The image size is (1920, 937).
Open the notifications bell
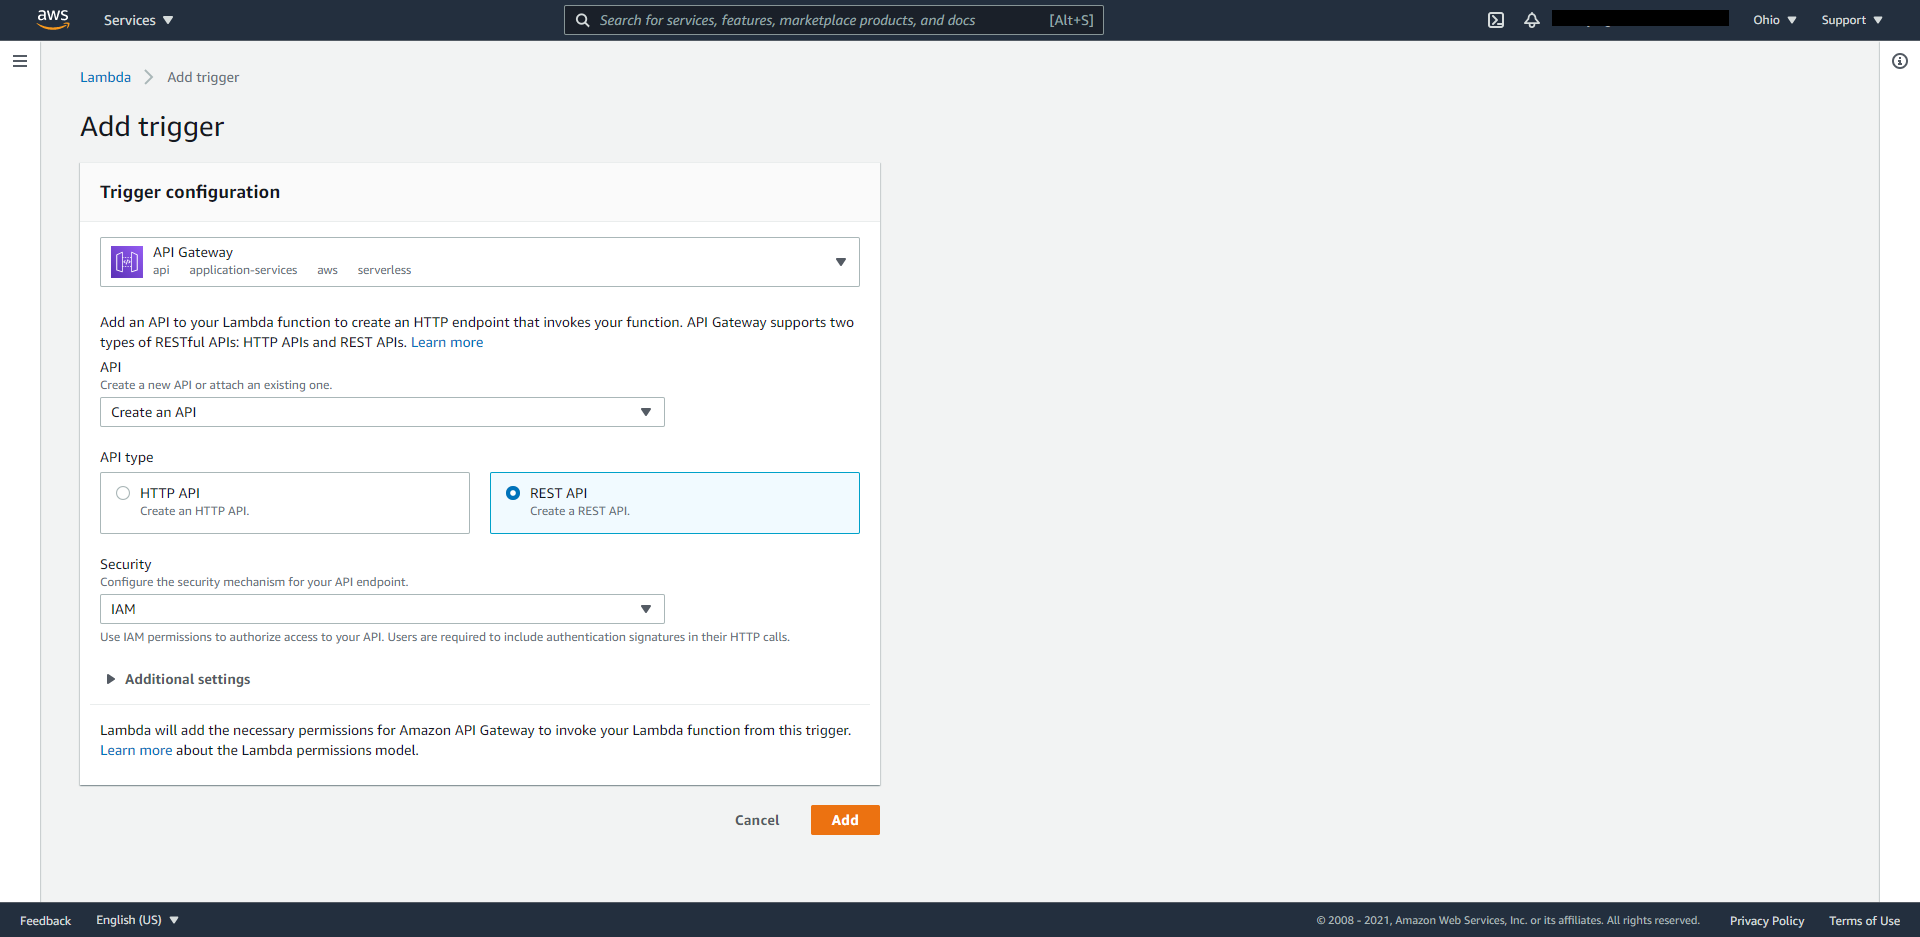coord(1532,19)
